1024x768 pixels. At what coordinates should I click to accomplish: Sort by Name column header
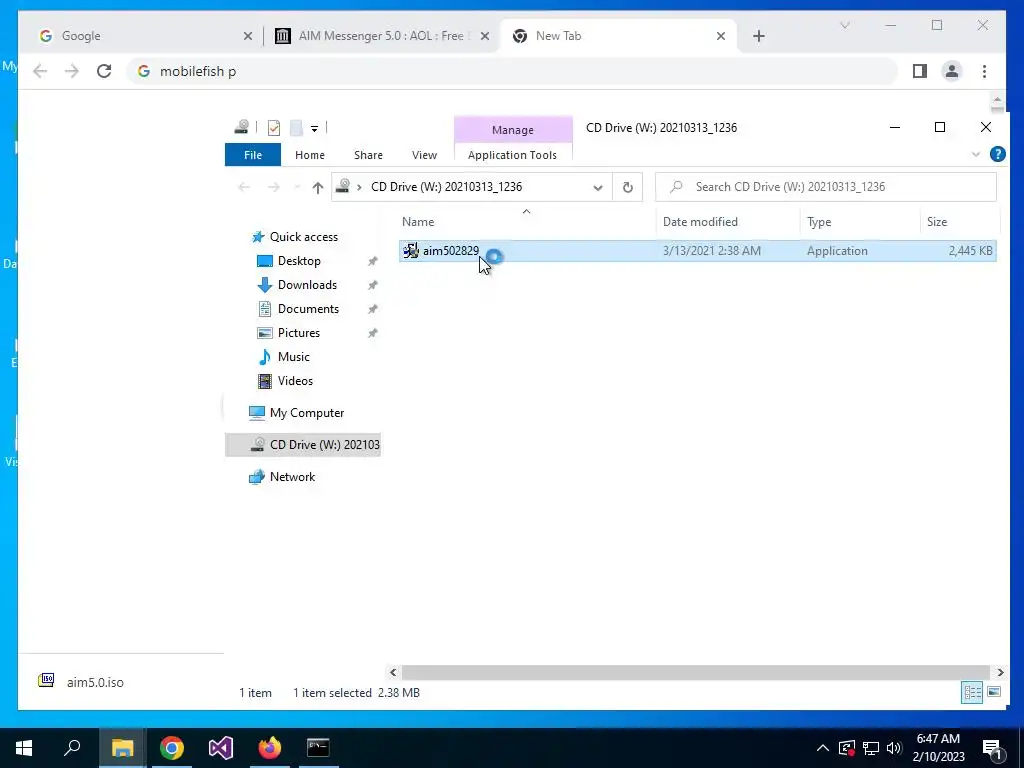(x=527, y=221)
